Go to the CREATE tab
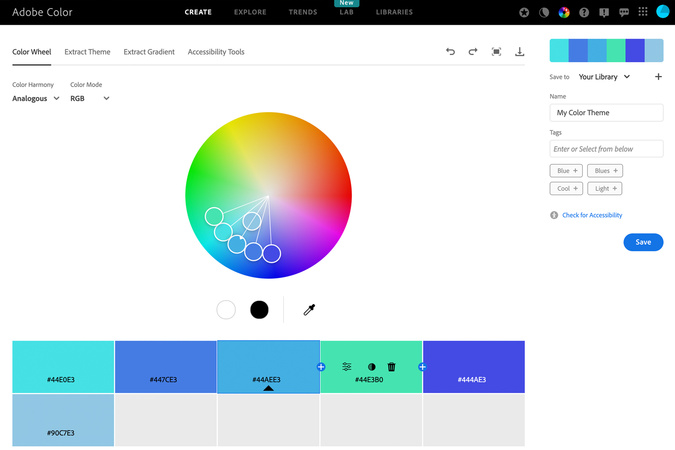This screenshot has width=675, height=450. pos(198,12)
